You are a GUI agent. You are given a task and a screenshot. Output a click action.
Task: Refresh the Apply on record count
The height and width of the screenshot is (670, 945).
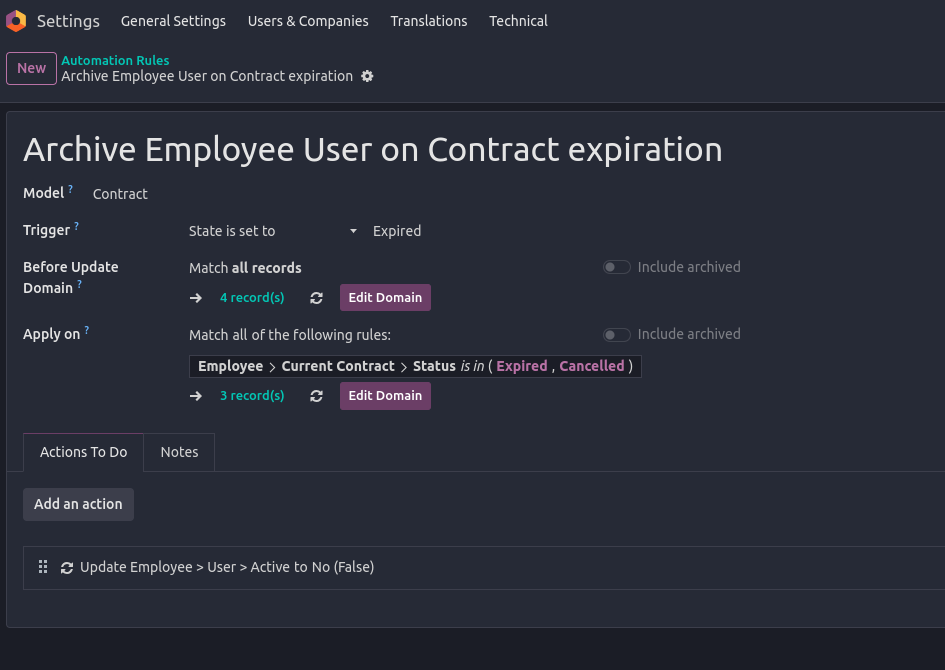point(316,396)
